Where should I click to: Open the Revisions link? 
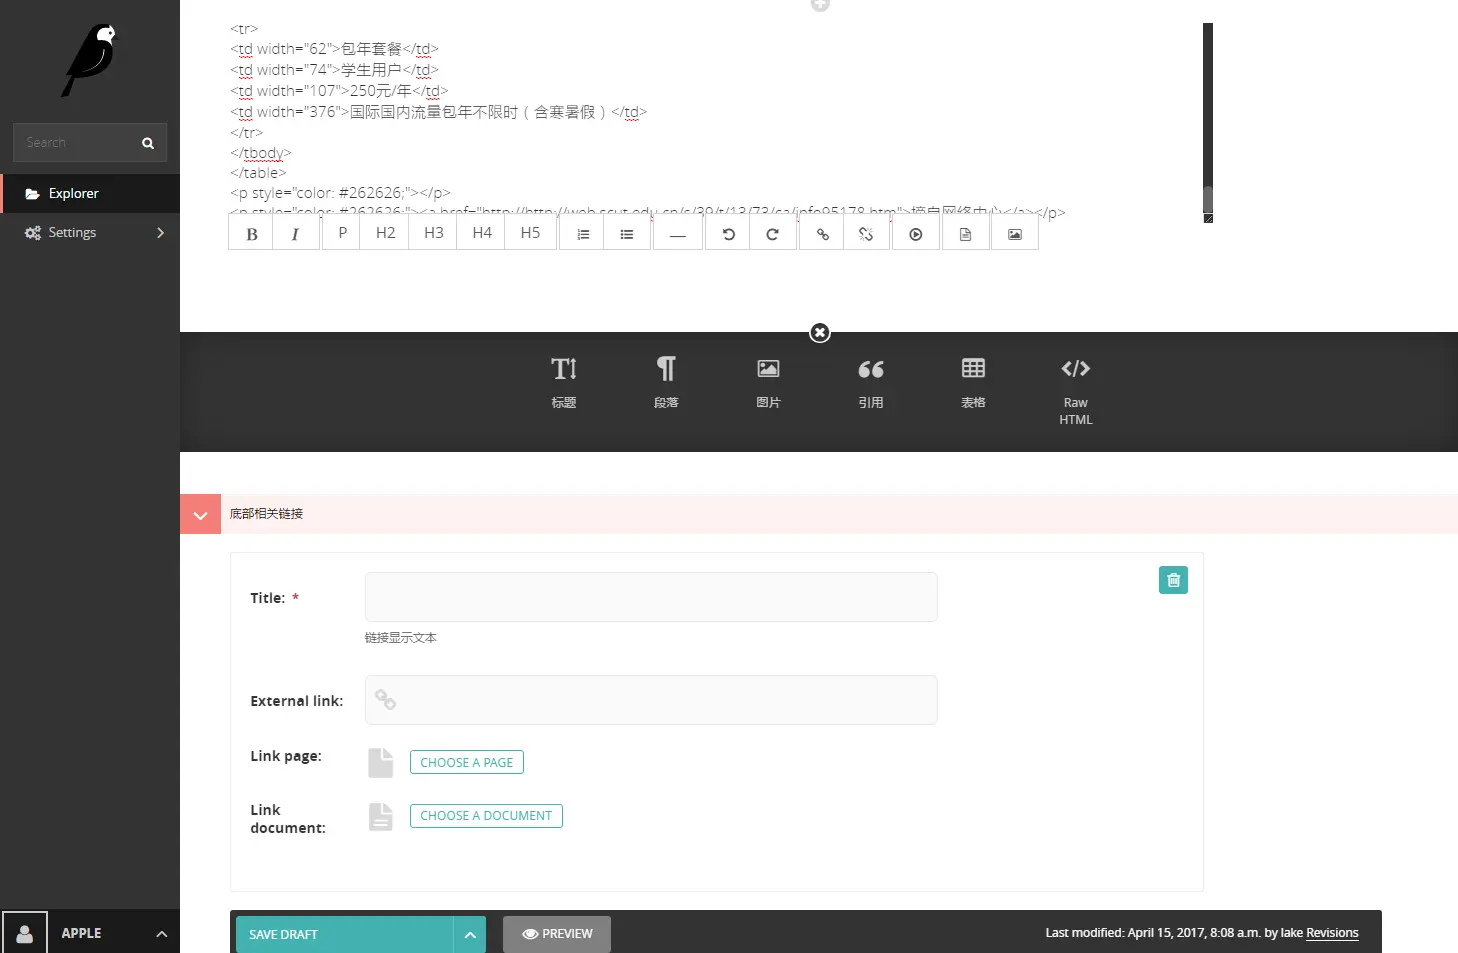pos(1332,933)
